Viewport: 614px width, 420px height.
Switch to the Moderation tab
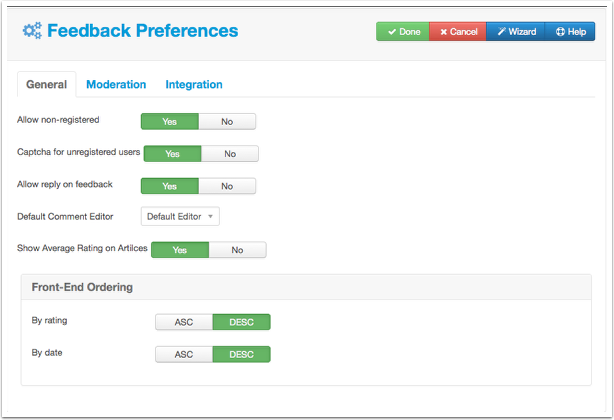pyautogui.click(x=116, y=85)
